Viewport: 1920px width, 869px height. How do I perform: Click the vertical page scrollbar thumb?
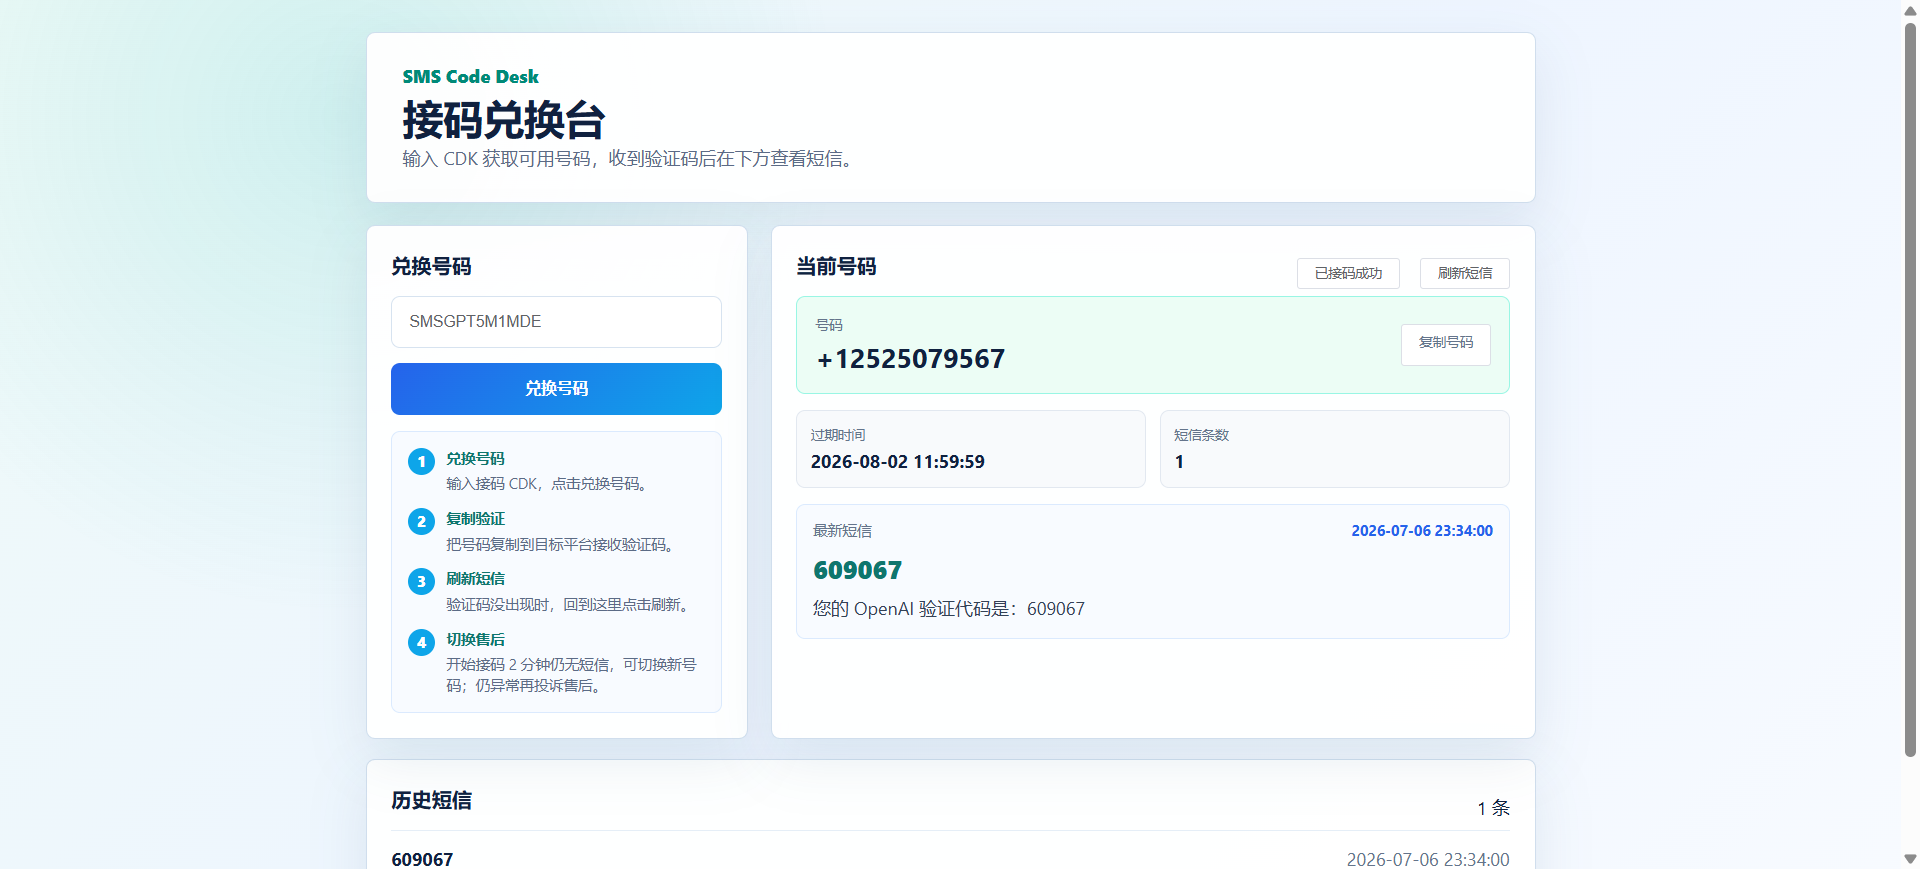coord(1910,390)
